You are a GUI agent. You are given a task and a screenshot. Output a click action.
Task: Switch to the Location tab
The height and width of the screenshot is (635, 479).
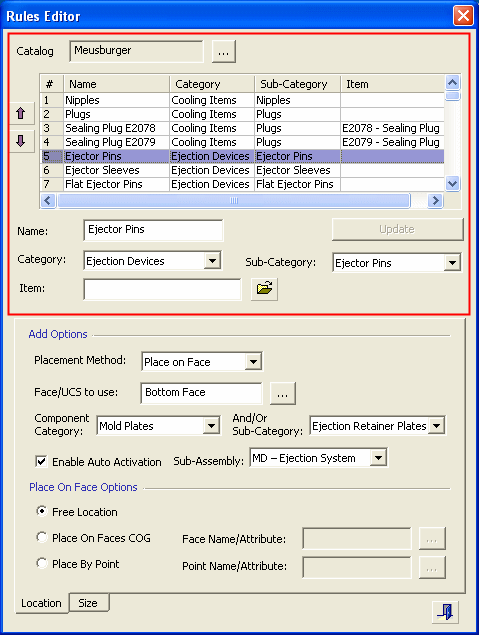[41, 603]
